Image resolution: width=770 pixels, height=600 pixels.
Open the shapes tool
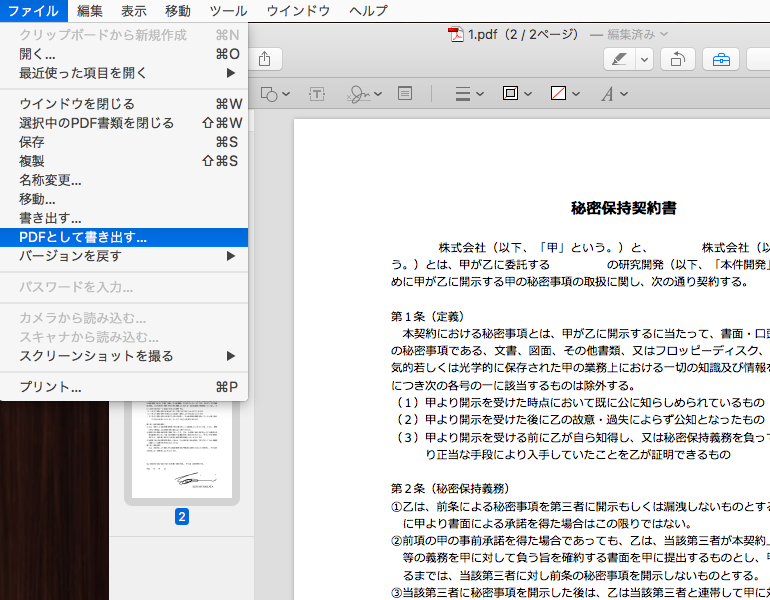click(274, 94)
